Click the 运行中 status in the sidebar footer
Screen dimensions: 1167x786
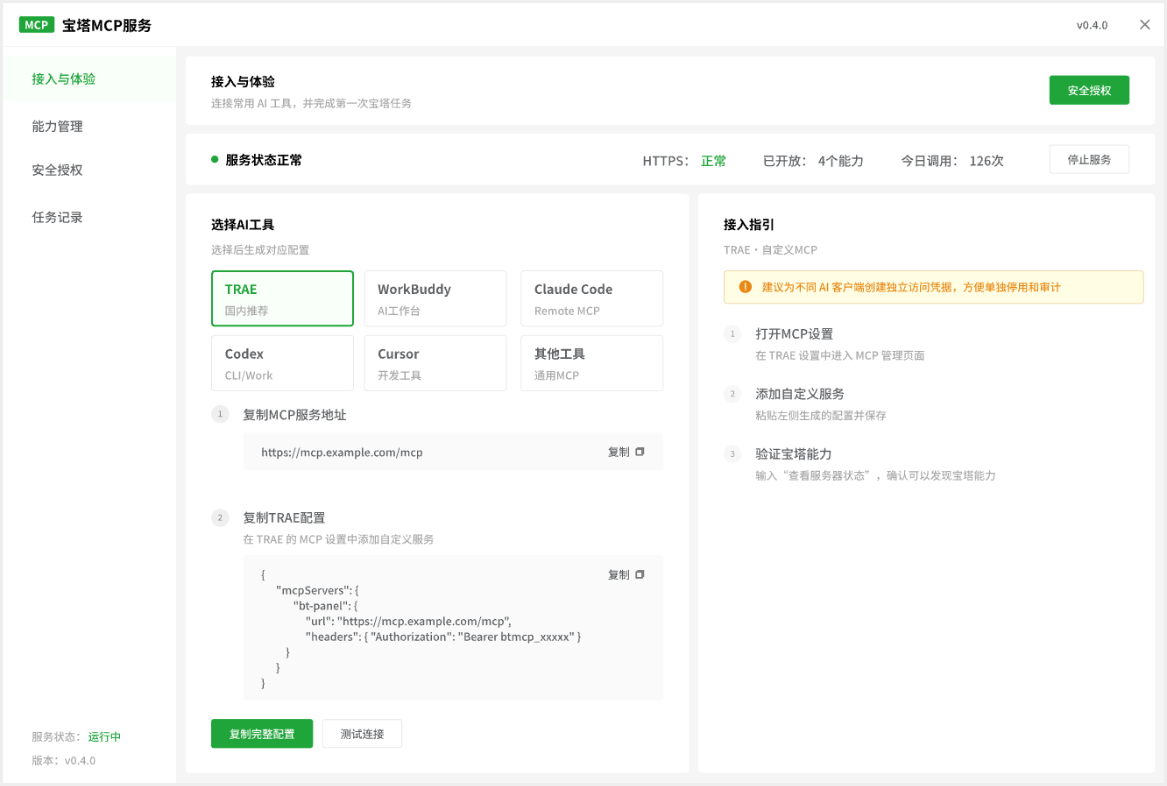tap(104, 737)
